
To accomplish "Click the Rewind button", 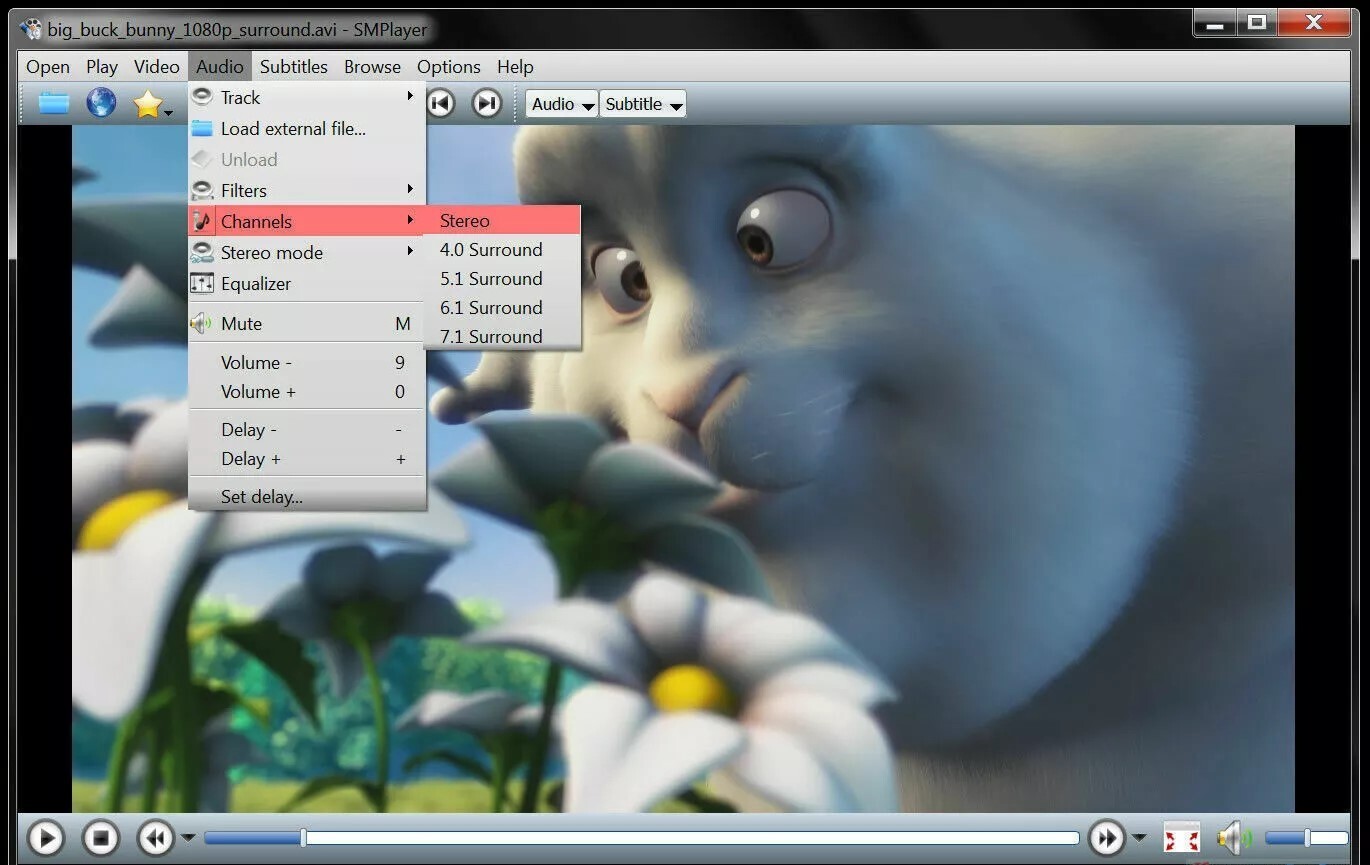I will click(155, 838).
